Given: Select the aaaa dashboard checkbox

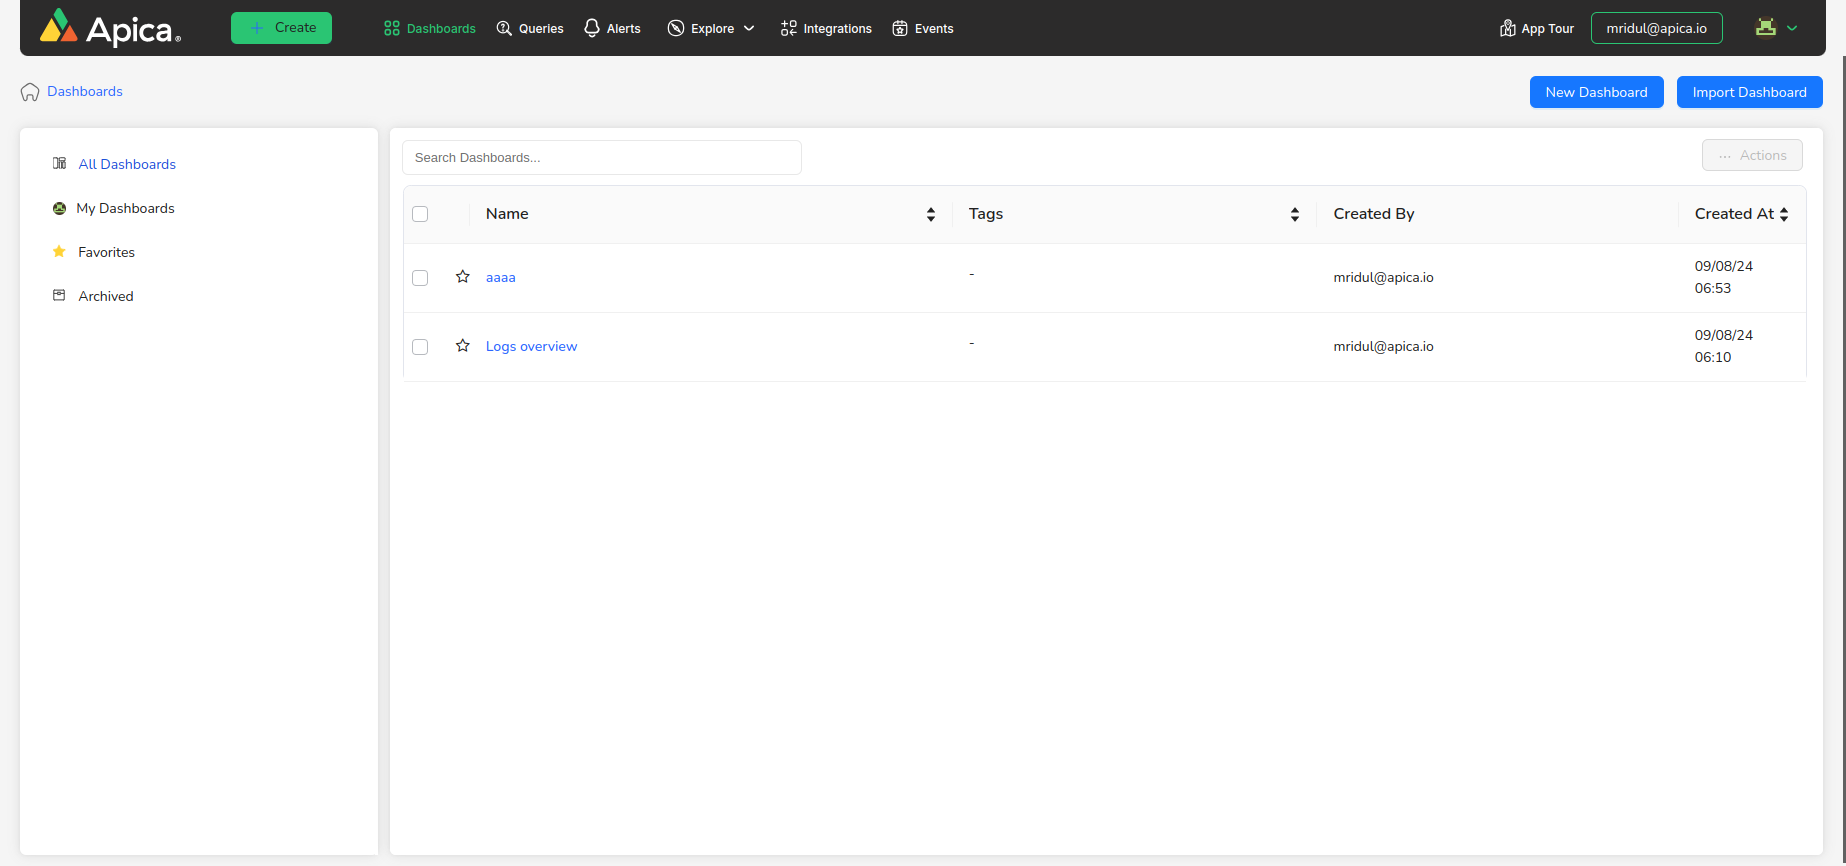Looking at the screenshot, I should pos(420,278).
